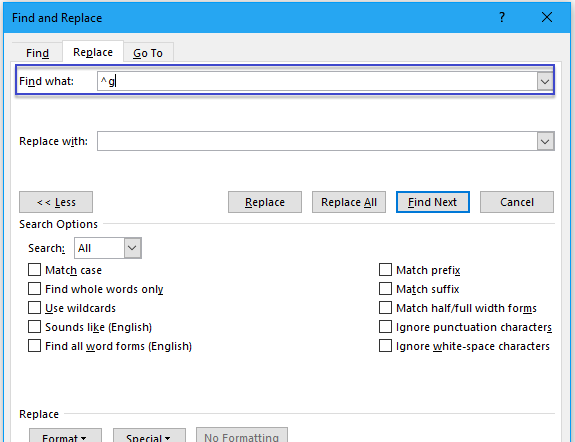Image resolution: width=575 pixels, height=442 pixels.
Task: Toggle the Match prefix checkbox
Action: coord(385,270)
